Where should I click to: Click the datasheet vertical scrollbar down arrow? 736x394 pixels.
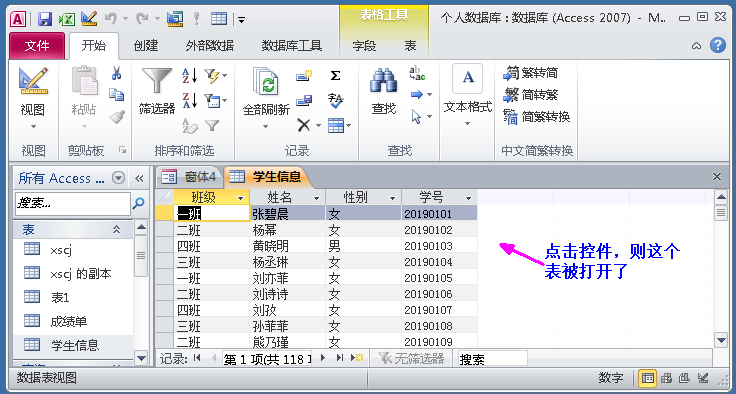point(721,340)
